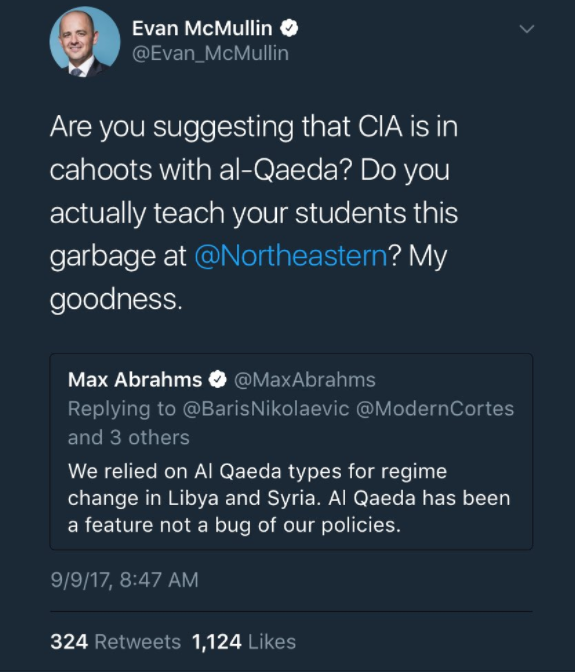Viewport: 575px width, 672px height.
Task: Open the quoted Max Abrahms tweet
Action: (291, 452)
